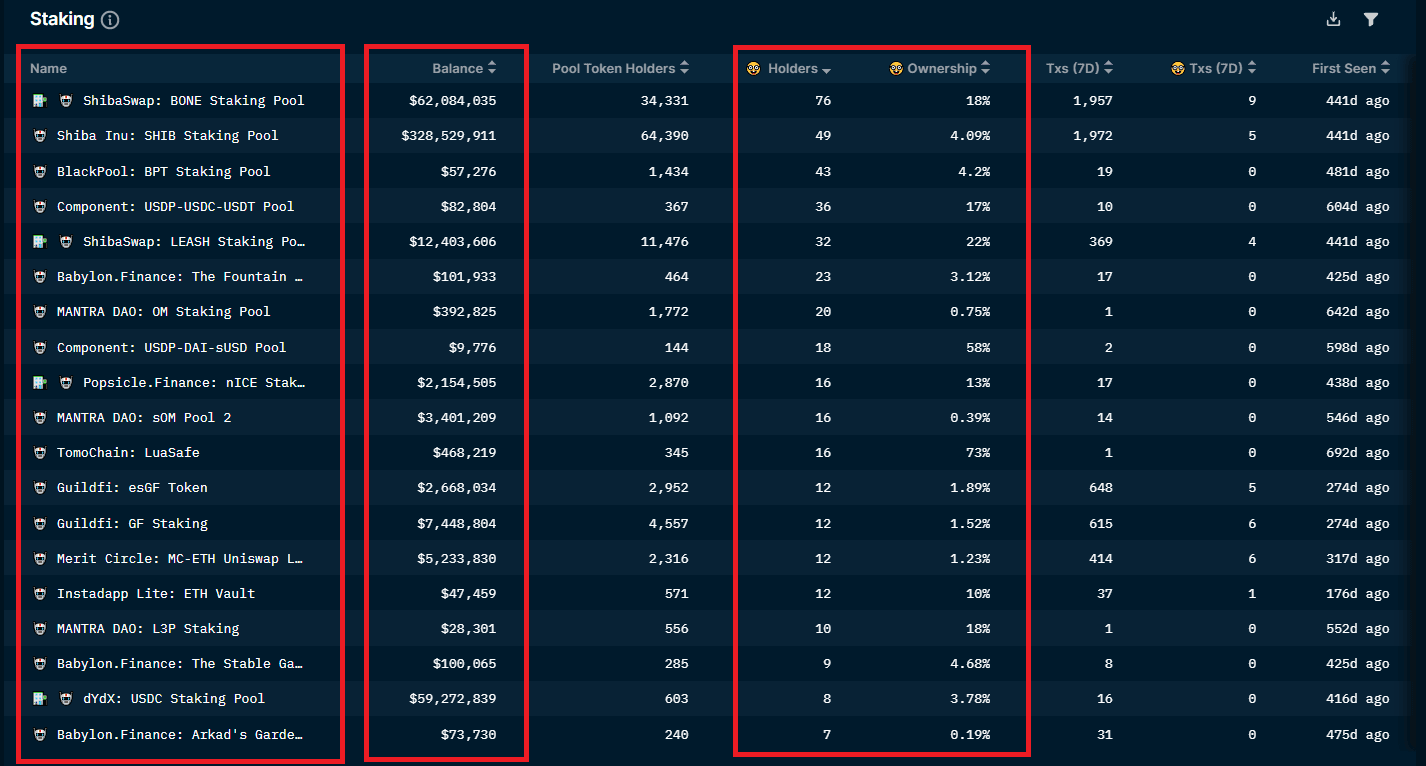This screenshot has width=1426, height=766.
Task: Open Instadapp Lite: ETH Vault
Action: pyautogui.click(x=156, y=594)
